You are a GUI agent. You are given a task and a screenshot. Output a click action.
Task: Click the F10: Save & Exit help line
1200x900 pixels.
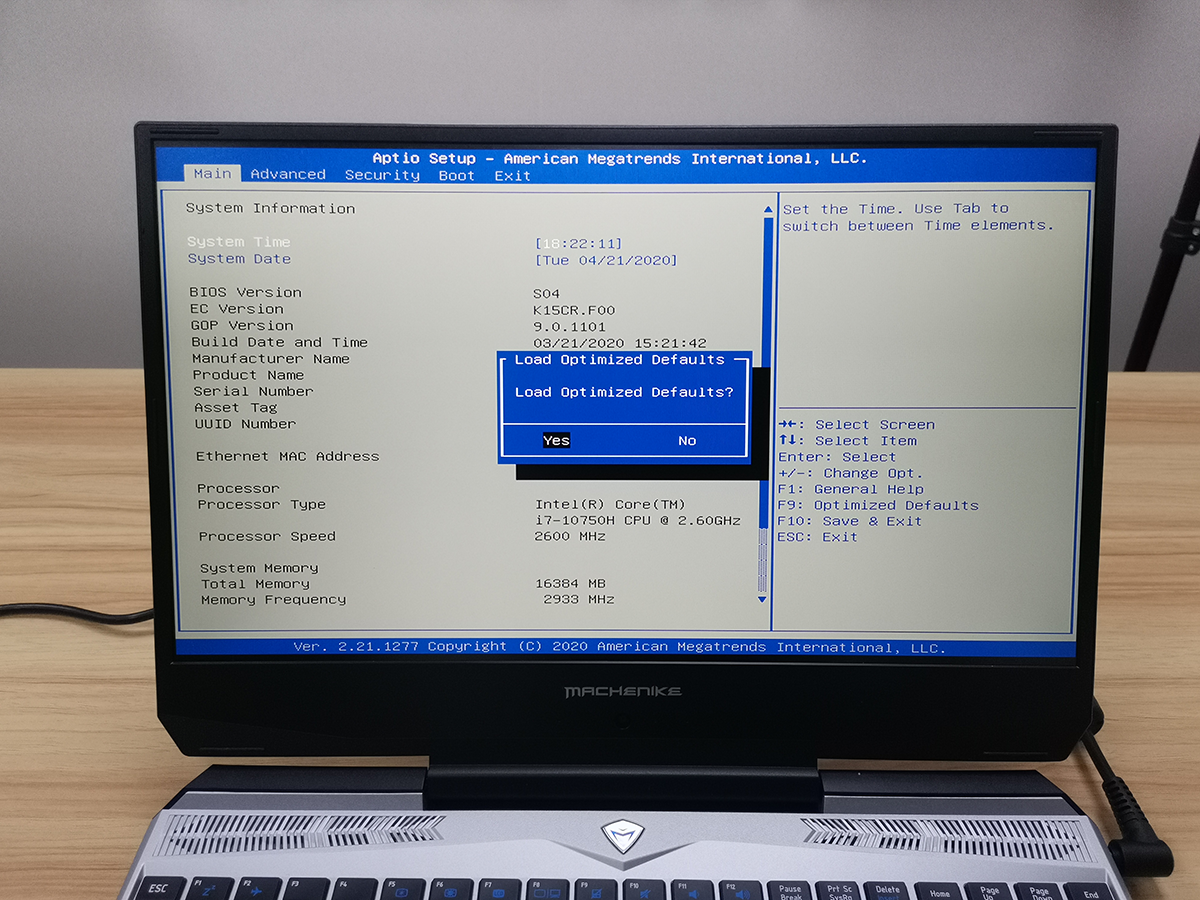pos(850,521)
